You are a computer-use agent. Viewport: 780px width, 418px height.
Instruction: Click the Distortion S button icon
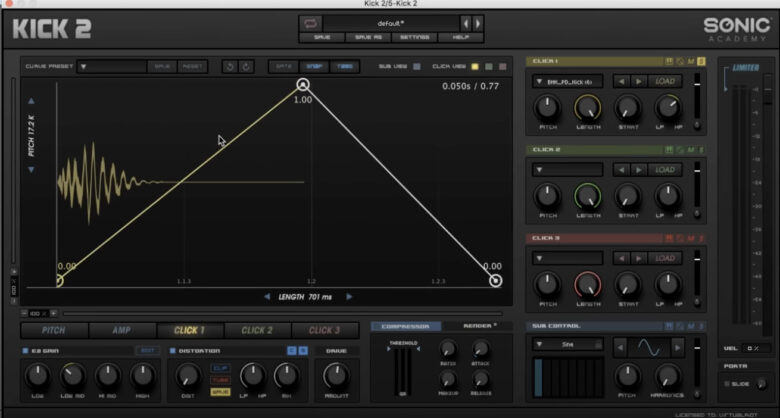click(x=303, y=351)
